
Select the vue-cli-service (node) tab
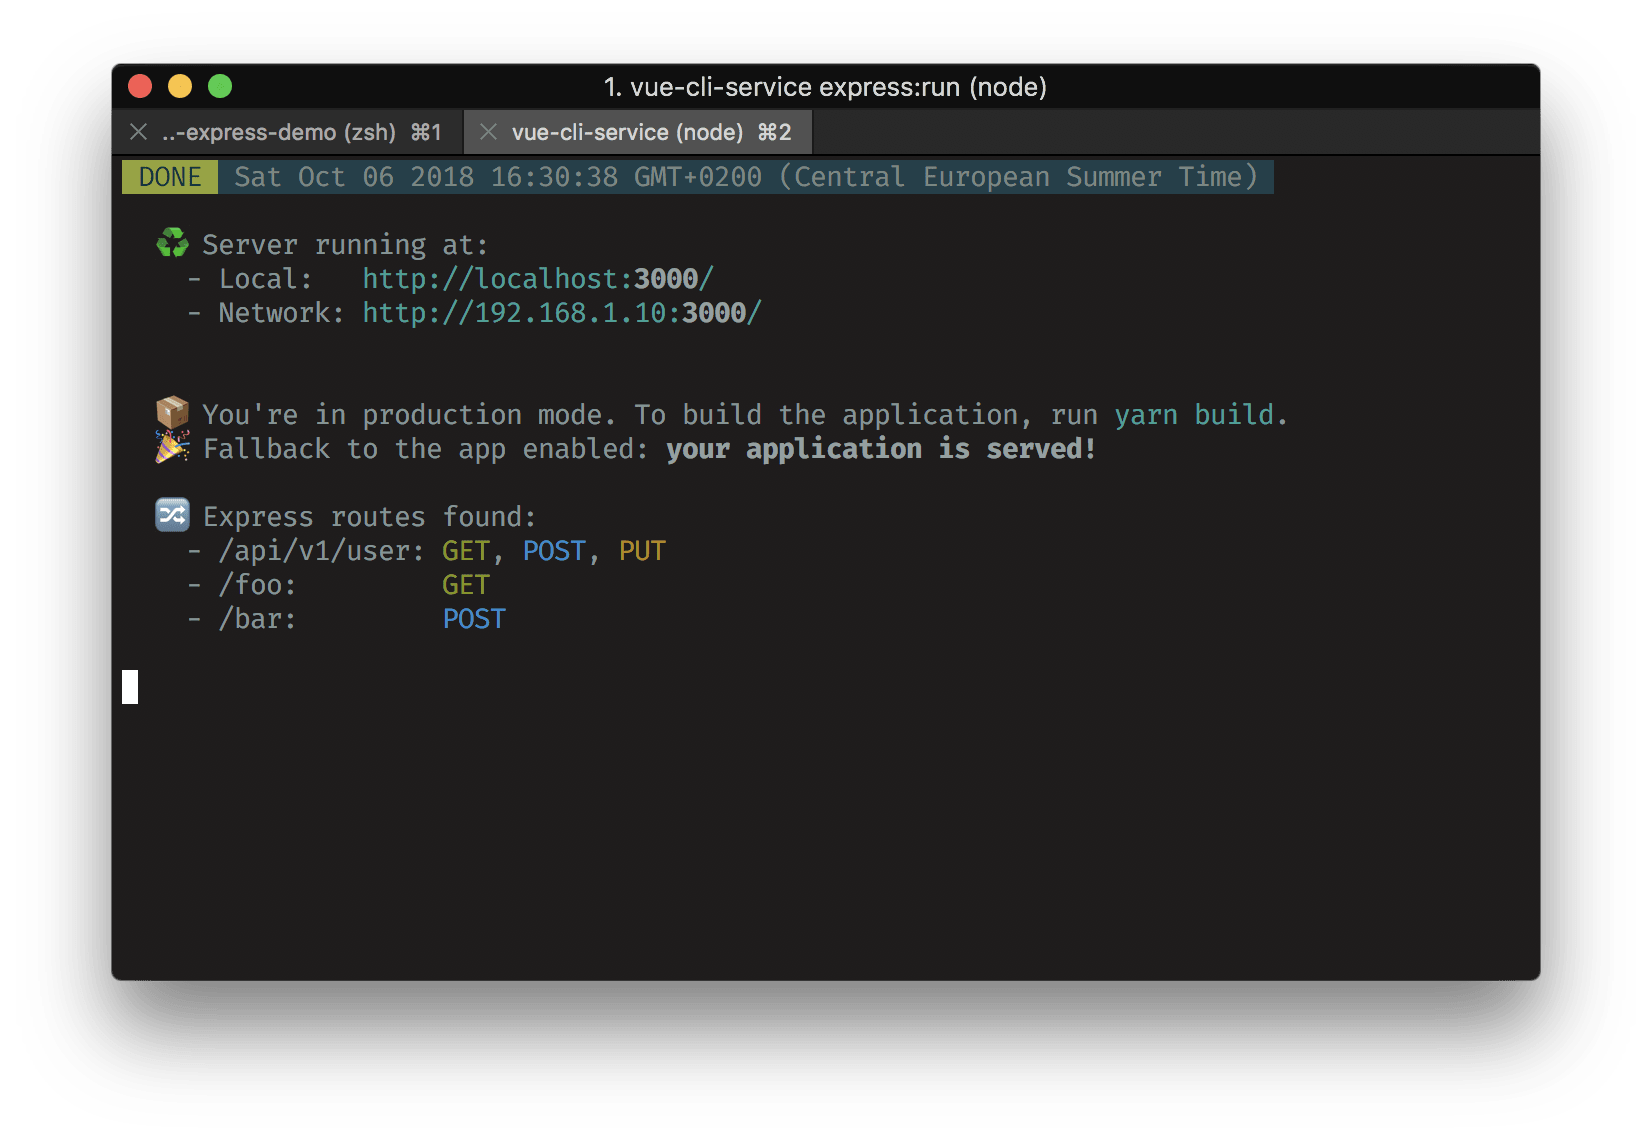point(639,132)
